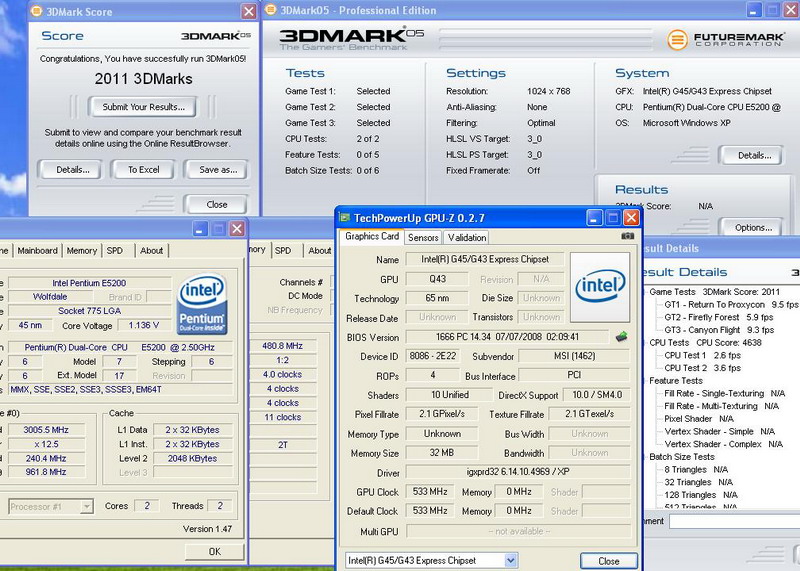800x571 pixels.
Task: Open the GPU-Z Sensors tab
Action: coord(423,237)
